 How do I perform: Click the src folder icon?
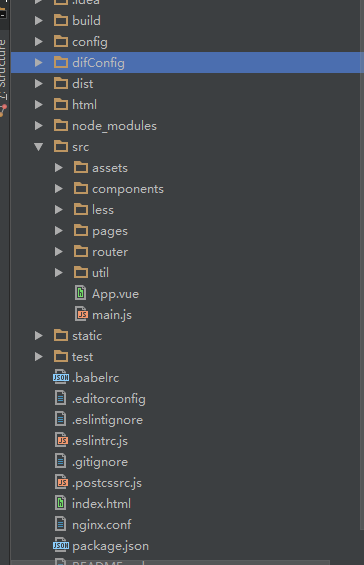tap(61, 146)
